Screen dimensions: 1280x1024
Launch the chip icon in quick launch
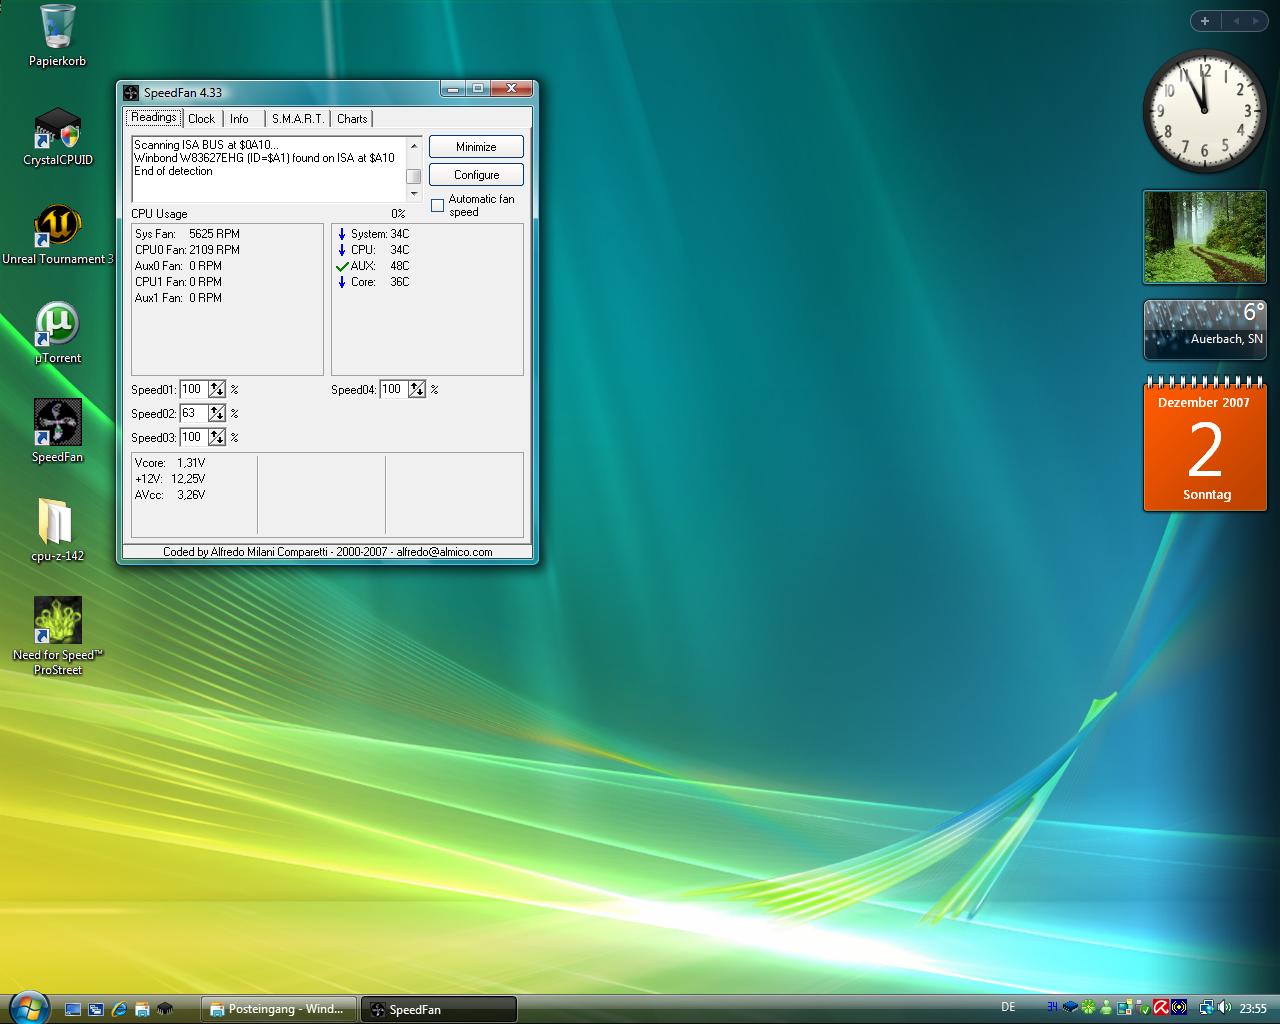165,1009
